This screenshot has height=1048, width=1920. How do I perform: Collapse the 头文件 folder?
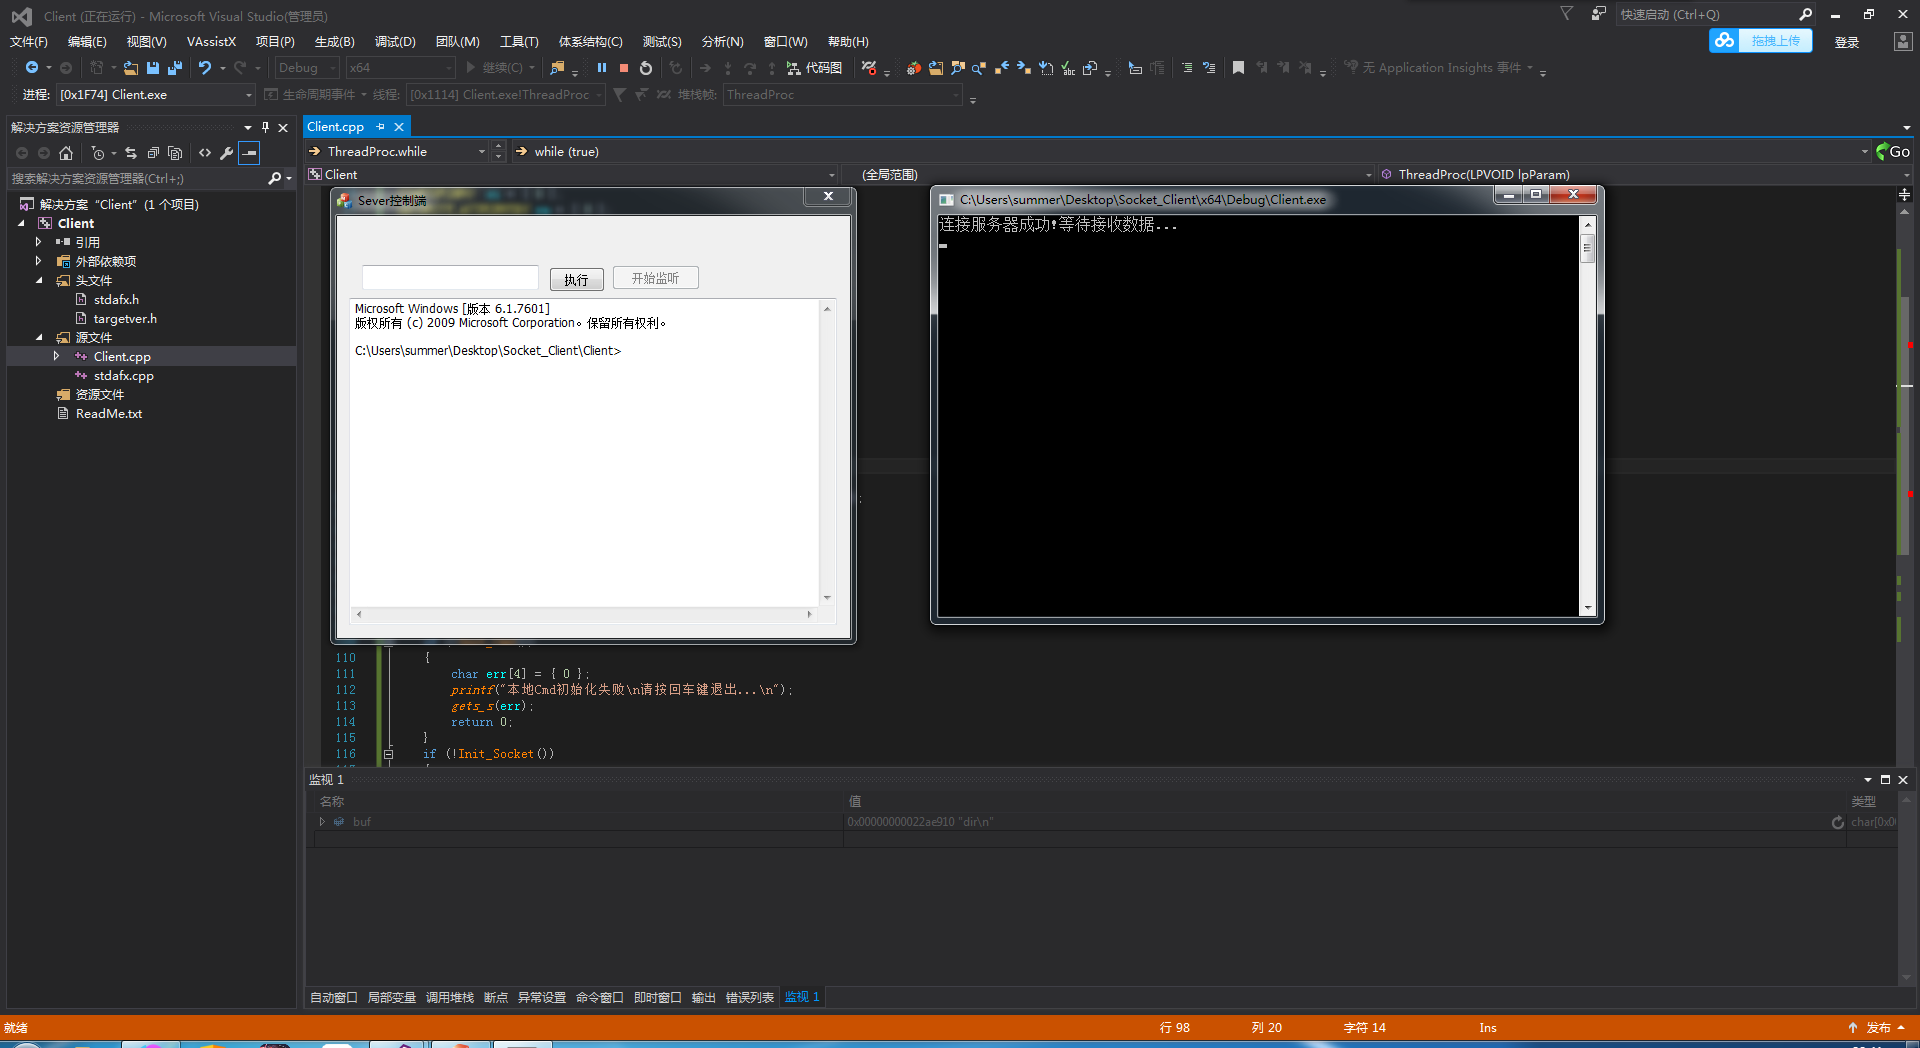click(x=39, y=280)
